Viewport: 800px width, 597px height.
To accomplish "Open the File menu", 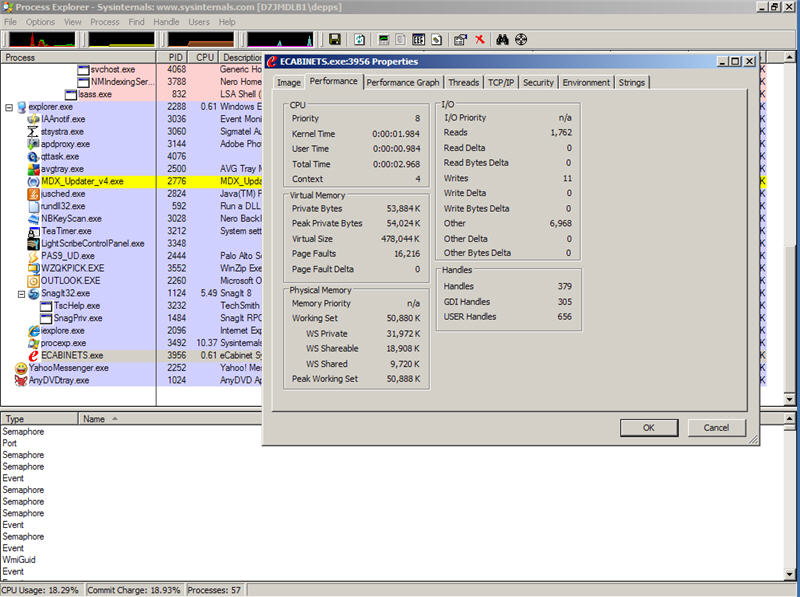I will [10, 22].
